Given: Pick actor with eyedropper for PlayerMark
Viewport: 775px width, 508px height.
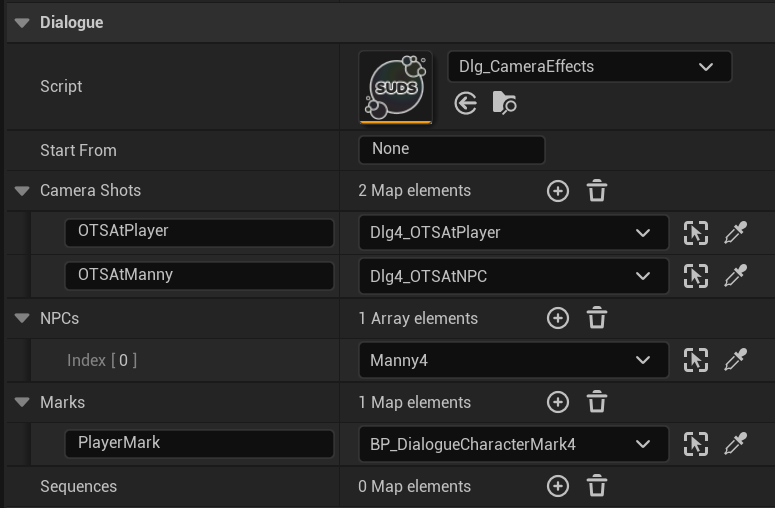Looking at the screenshot, I should point(735,445).
